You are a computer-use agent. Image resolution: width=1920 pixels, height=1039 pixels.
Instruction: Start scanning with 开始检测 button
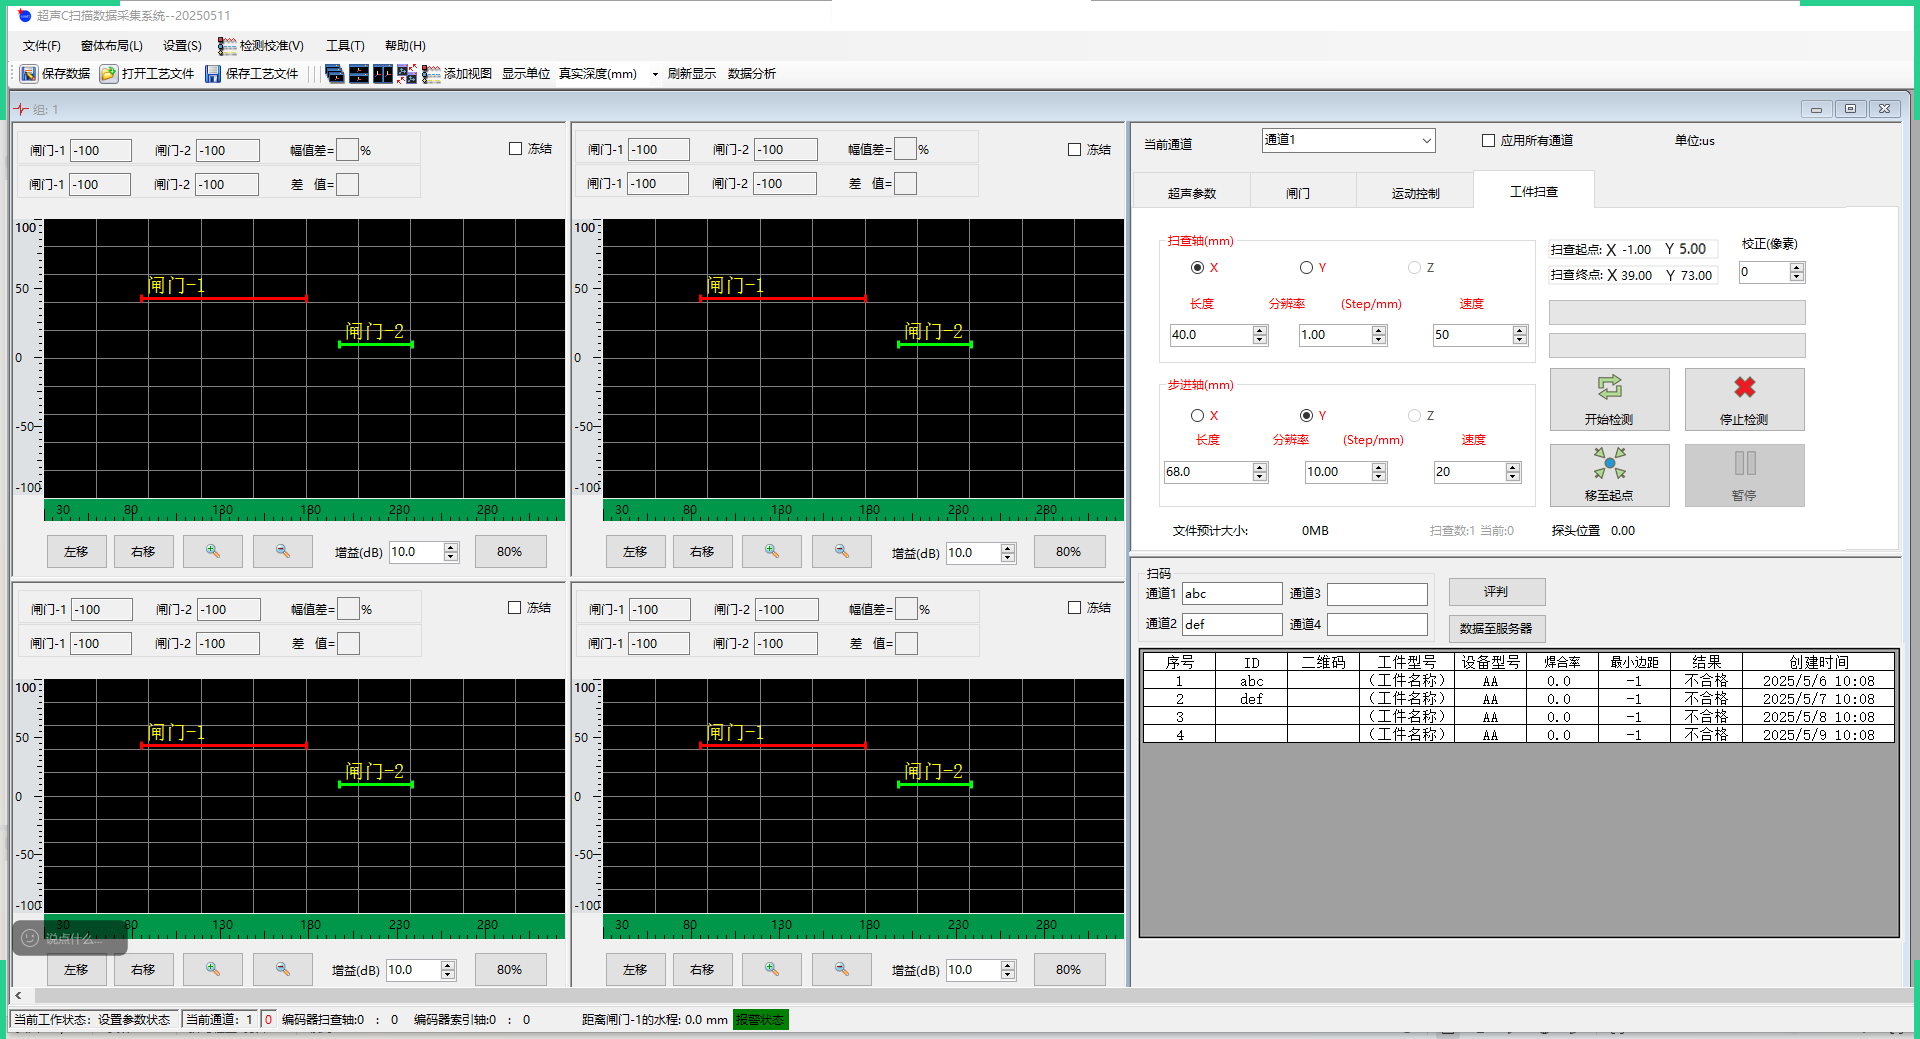pos(1609,399)
